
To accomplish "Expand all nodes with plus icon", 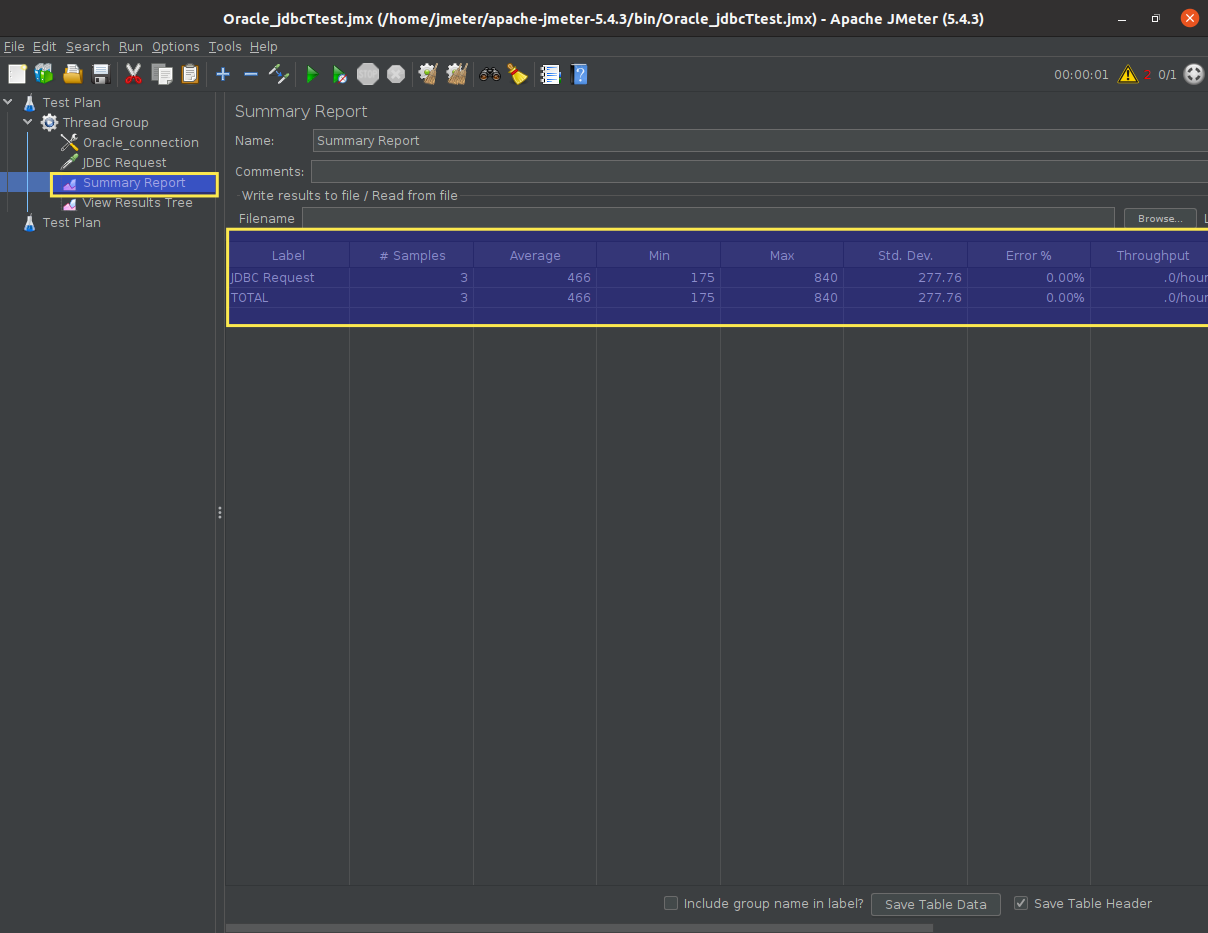I will (223, 74).
